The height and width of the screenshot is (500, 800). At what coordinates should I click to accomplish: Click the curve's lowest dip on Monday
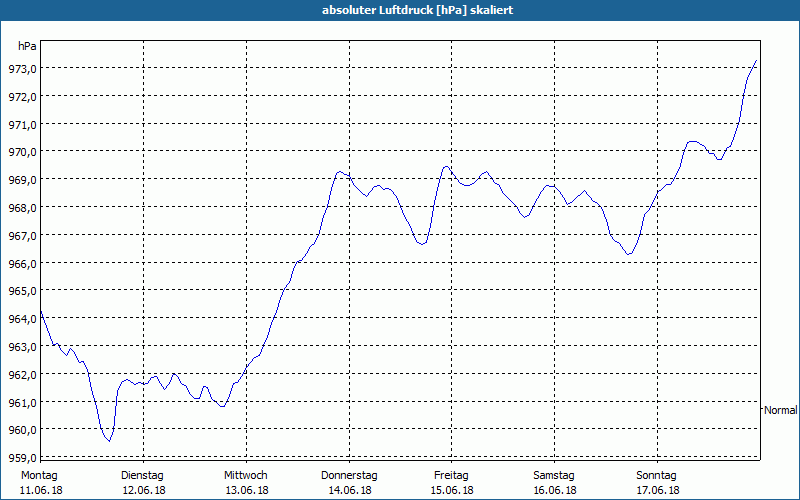click(x=109, y=441)
